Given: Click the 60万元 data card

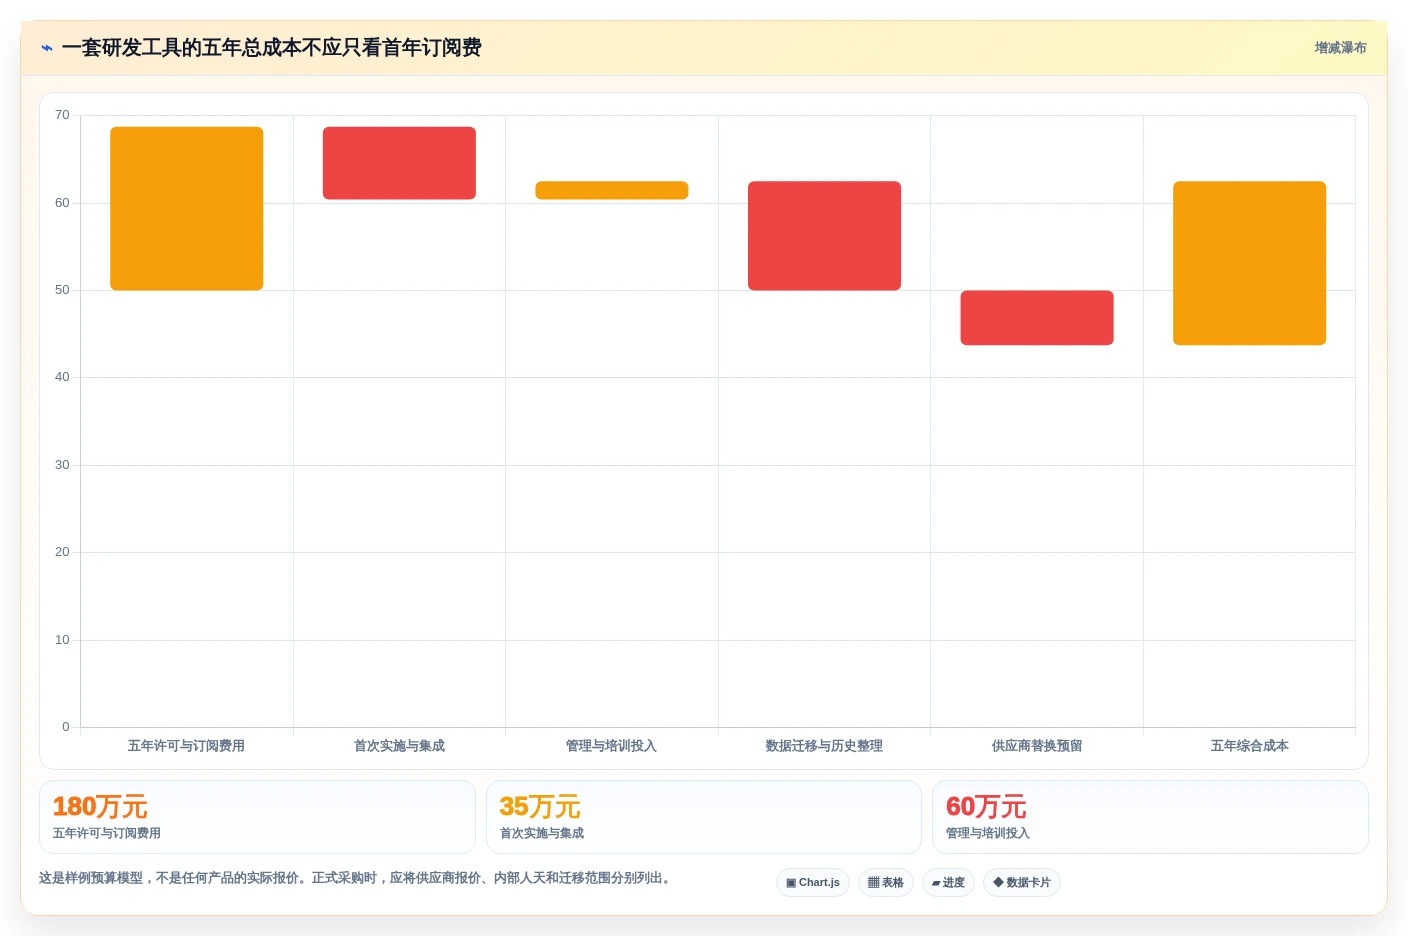Looking at the screenshot, I should 1150,817.
